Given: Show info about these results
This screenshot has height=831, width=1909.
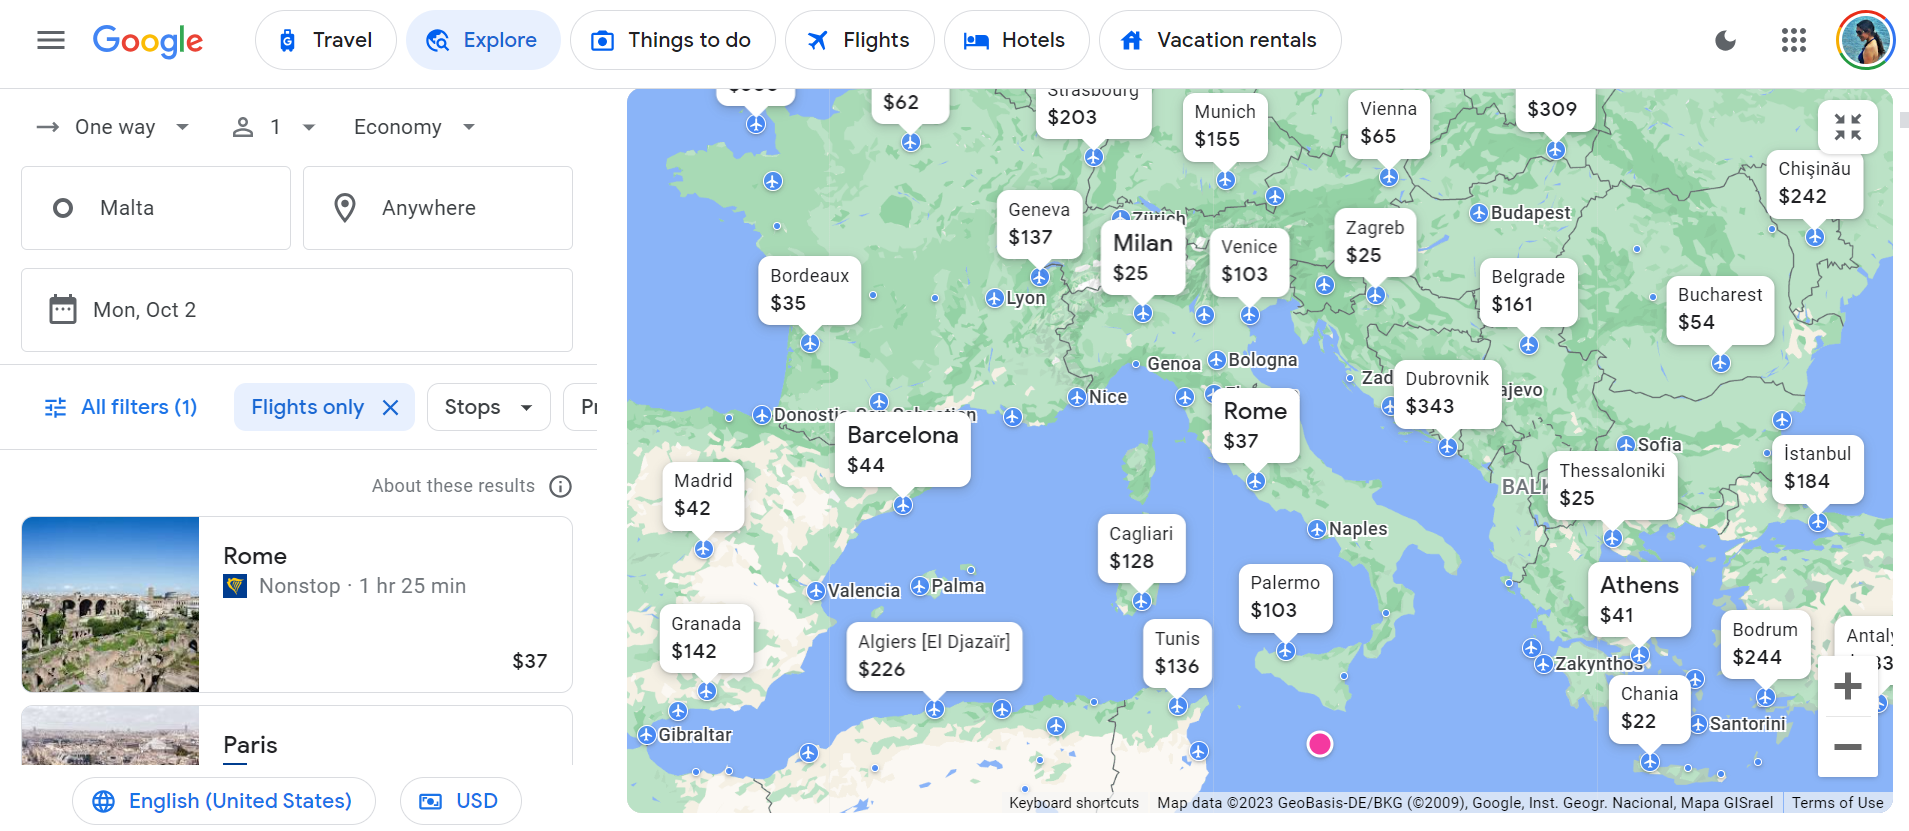Looking at the screenshot, I should [x=561, y=486].
